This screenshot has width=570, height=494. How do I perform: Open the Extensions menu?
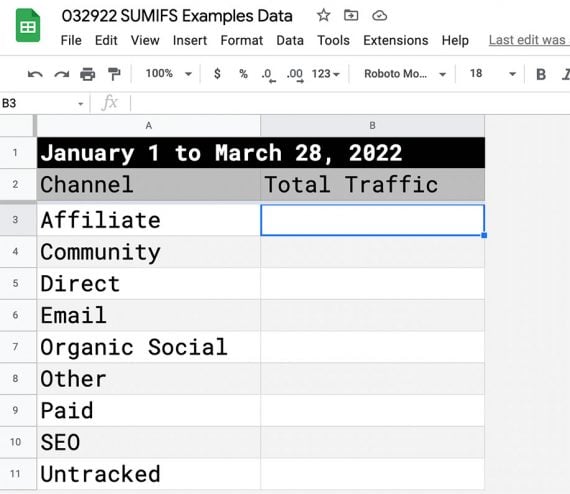pos(396,40)
